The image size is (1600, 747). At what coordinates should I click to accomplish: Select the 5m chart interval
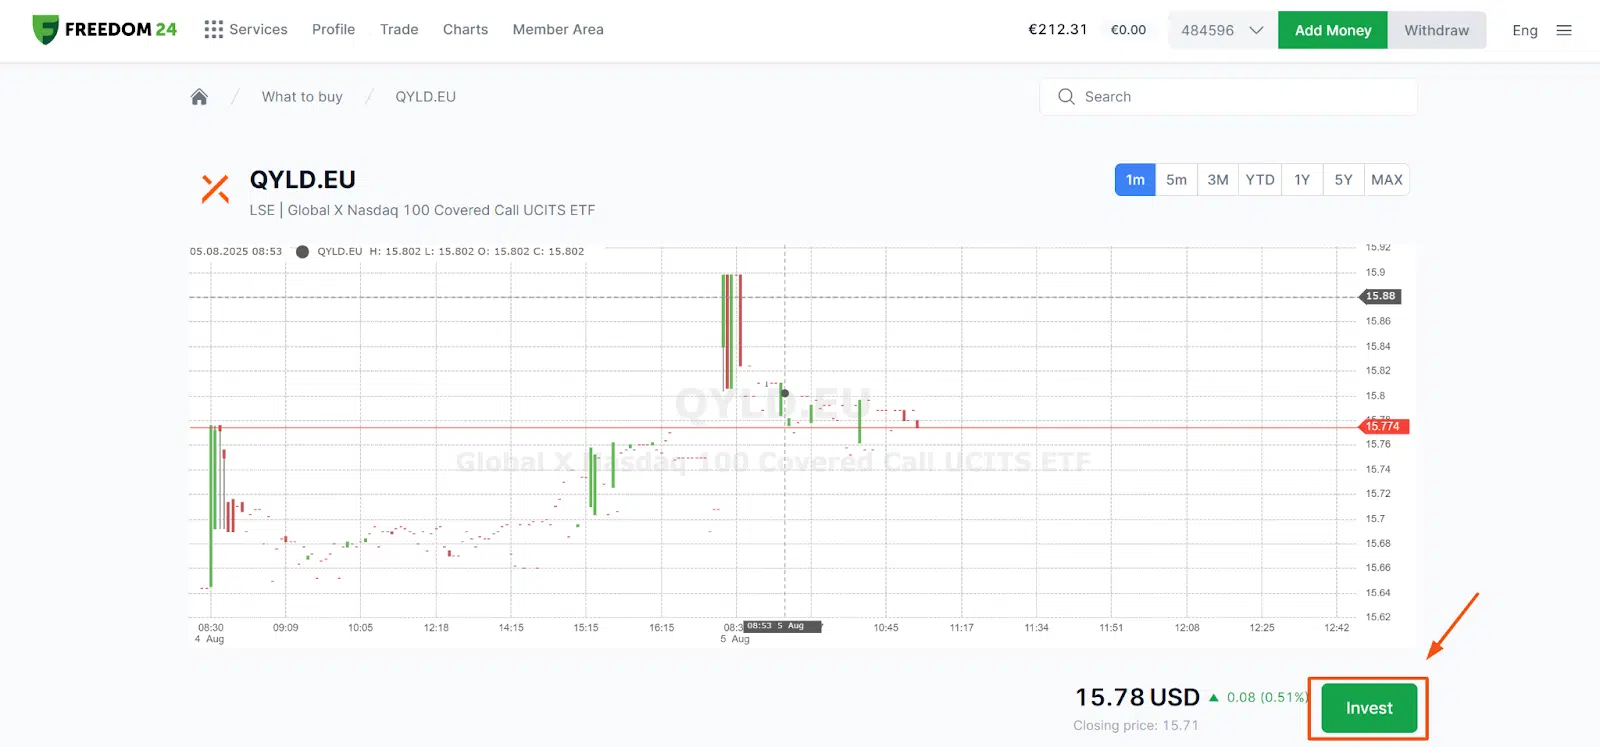coord(1176,180)
